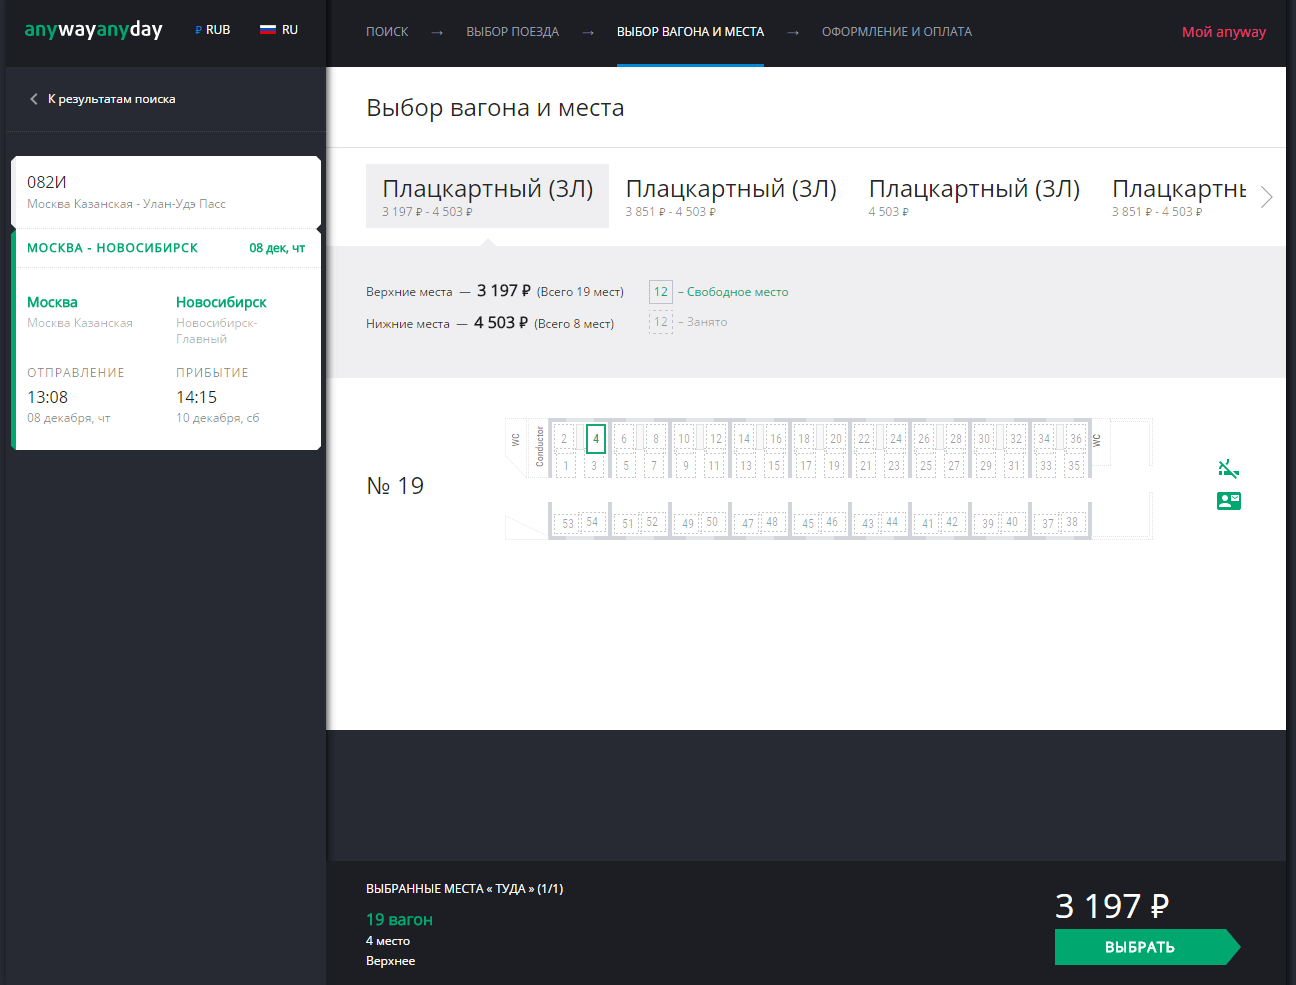Click the free seat legend box
The image size is (1296, 985).
click(x=660, y=292)
